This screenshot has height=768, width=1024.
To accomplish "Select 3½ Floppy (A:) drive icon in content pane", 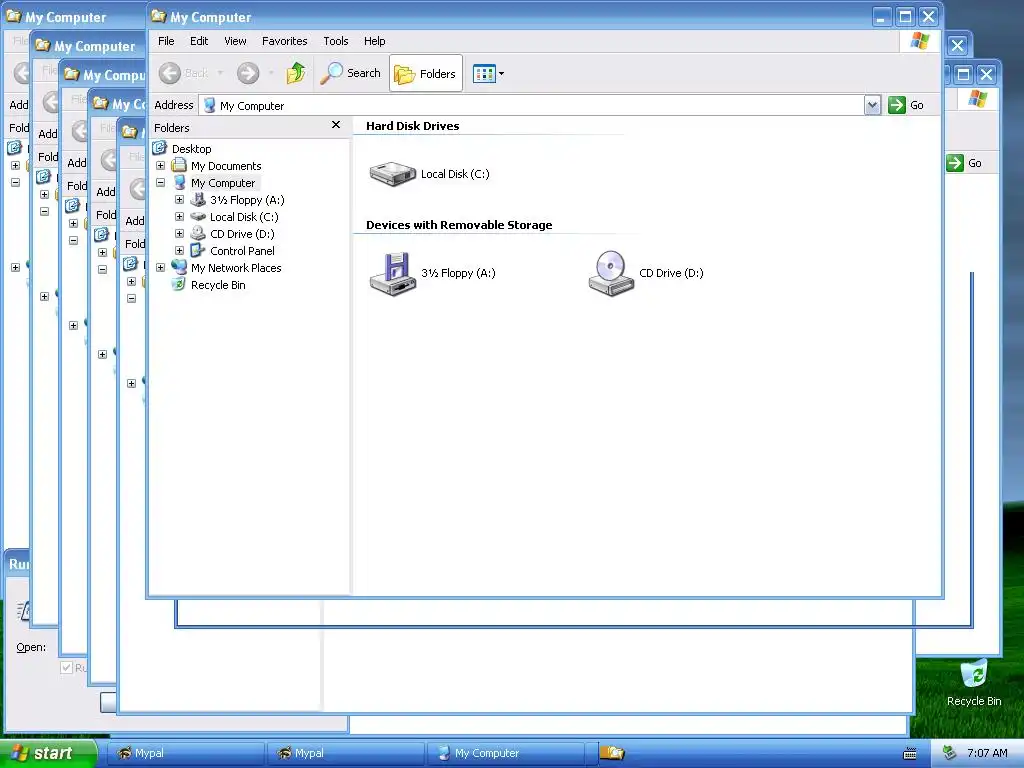I will tap(392, 274).
